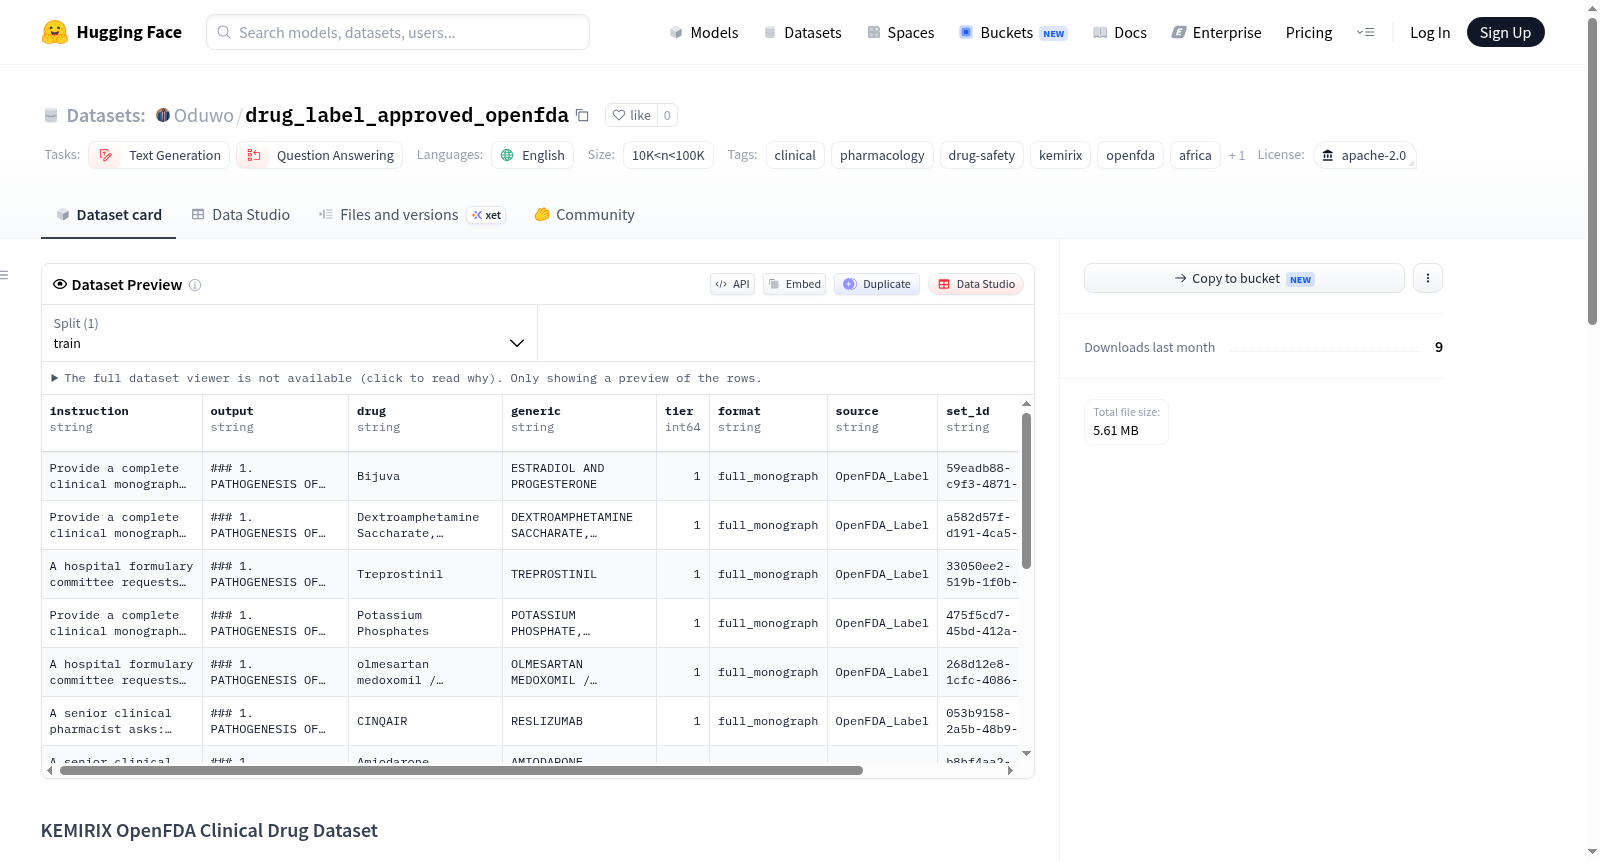Click the Oduwo author avatar

[163, 115]
